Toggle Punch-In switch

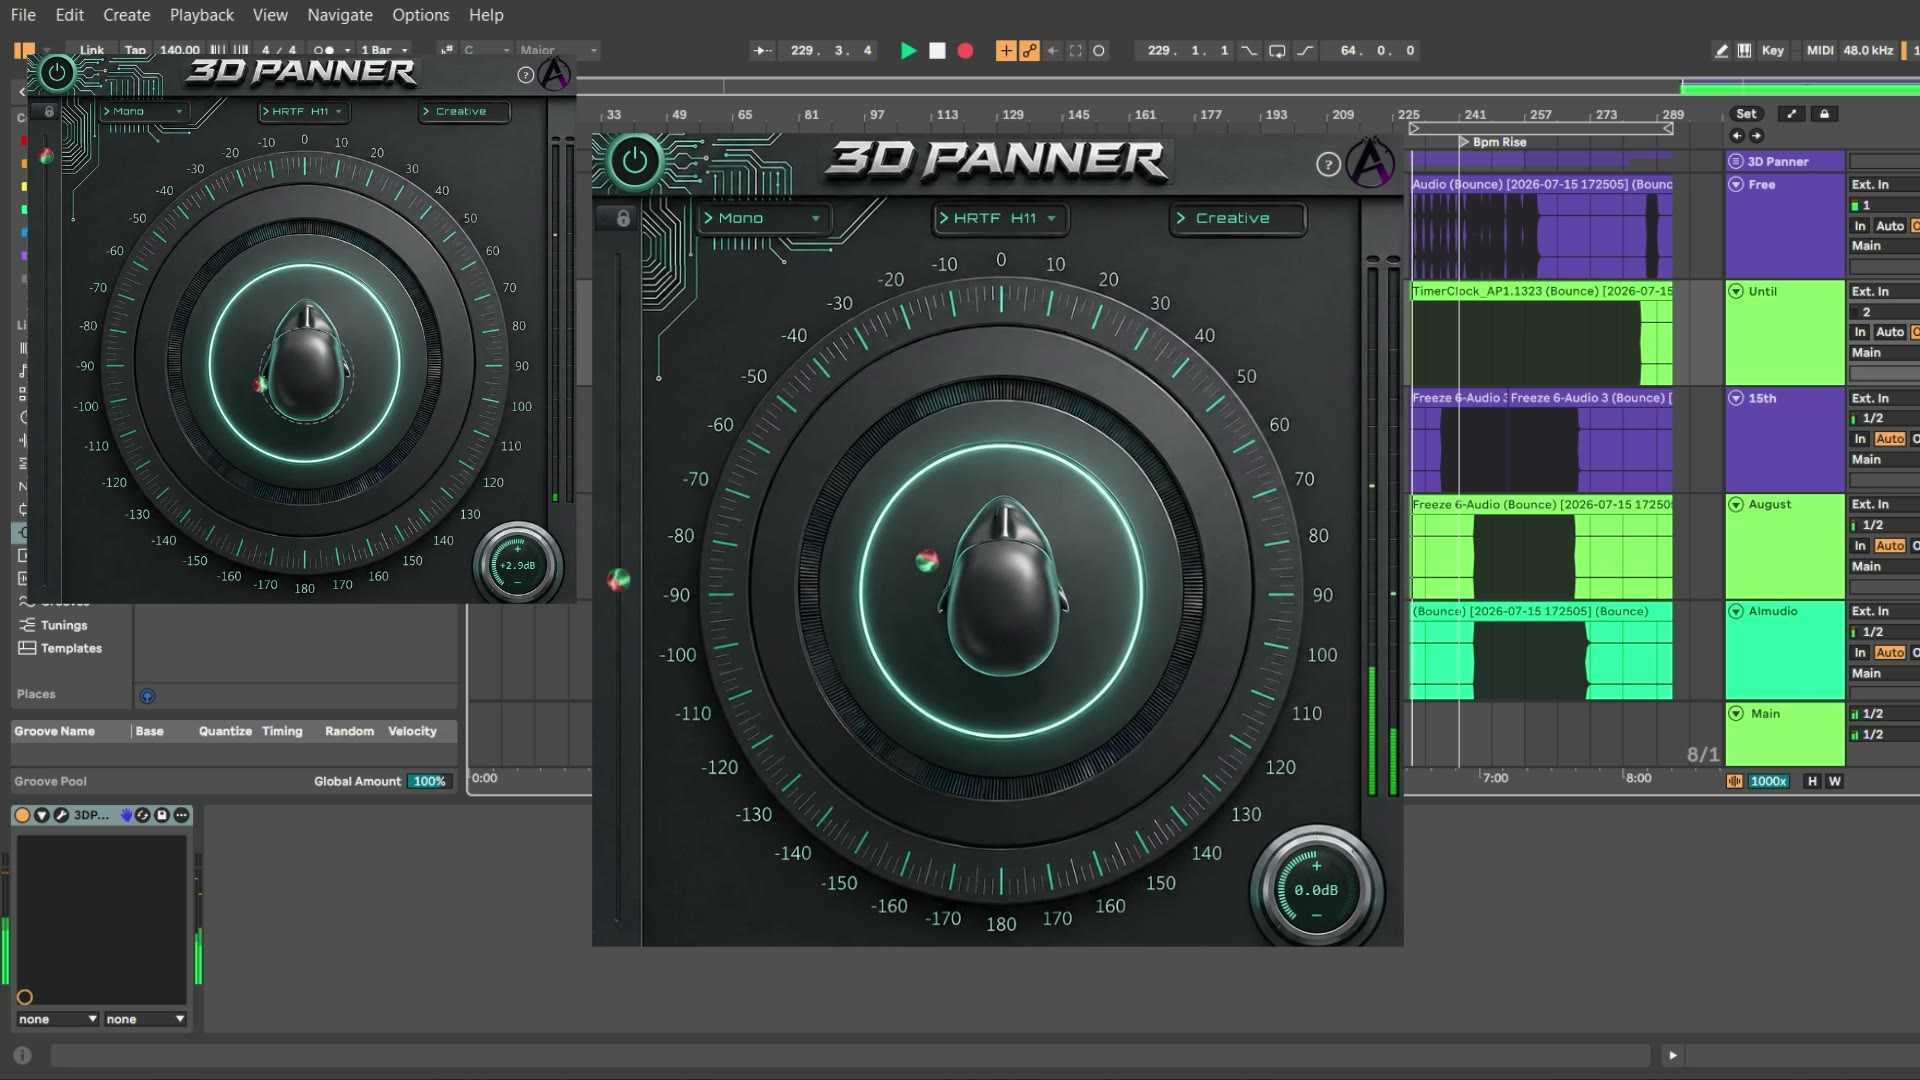pyautogui.click(x=1249, y=50)
